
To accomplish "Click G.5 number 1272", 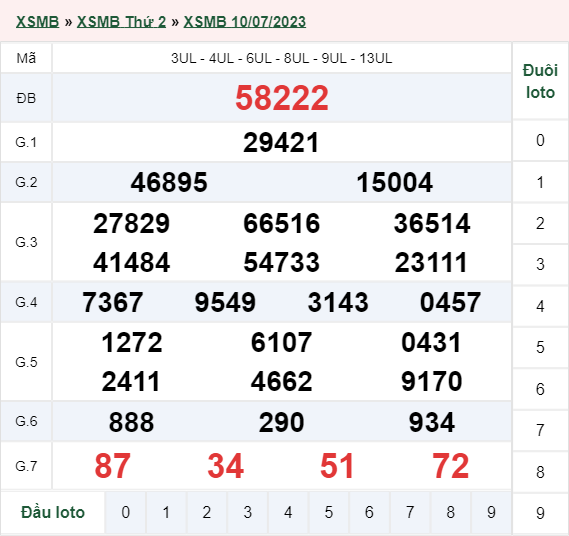I will pos(132,342).
